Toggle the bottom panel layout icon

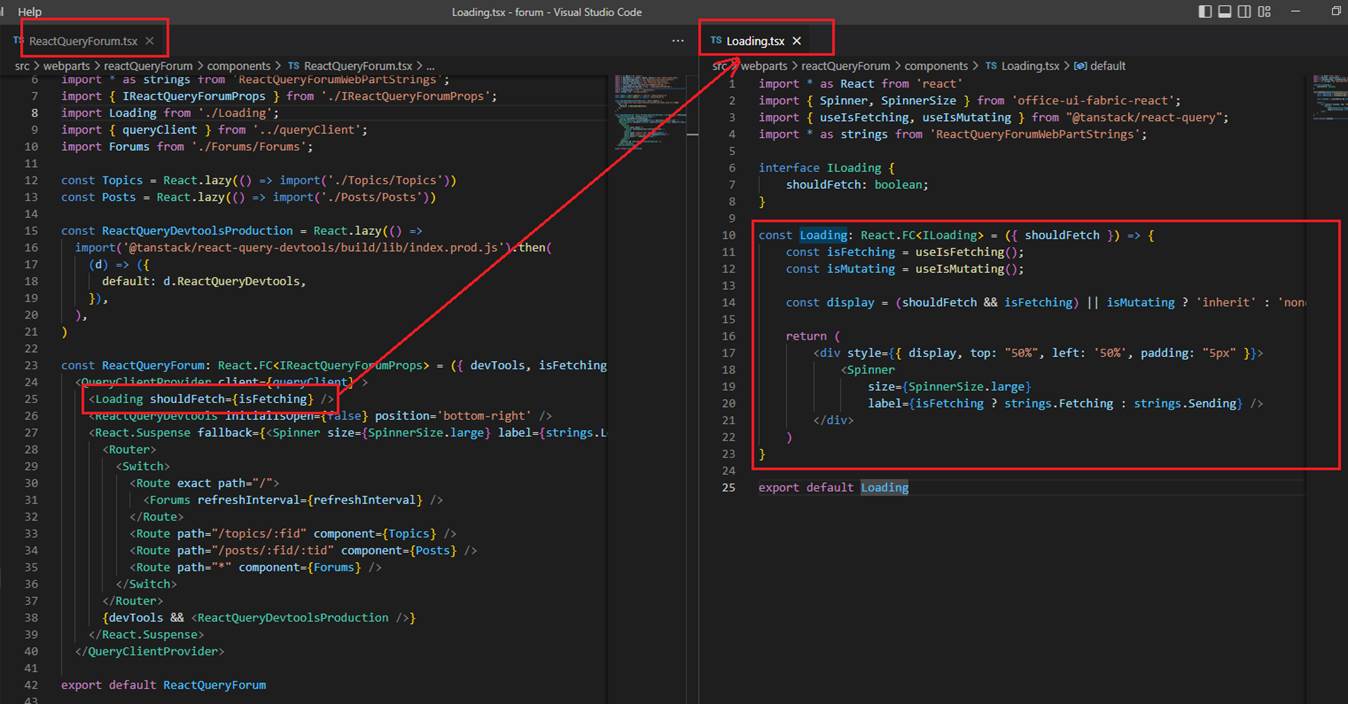pos(1224,12)
